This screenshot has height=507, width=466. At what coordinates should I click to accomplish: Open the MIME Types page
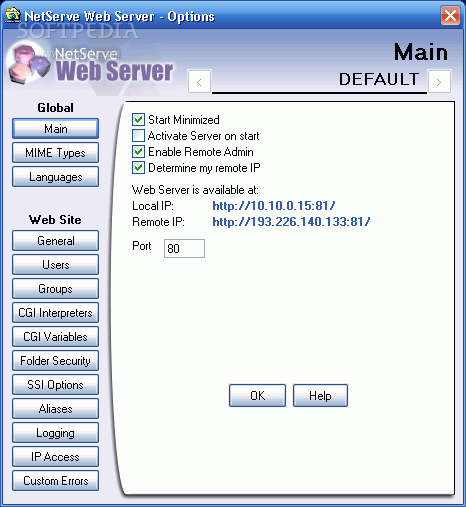click(x=55, y=153)
